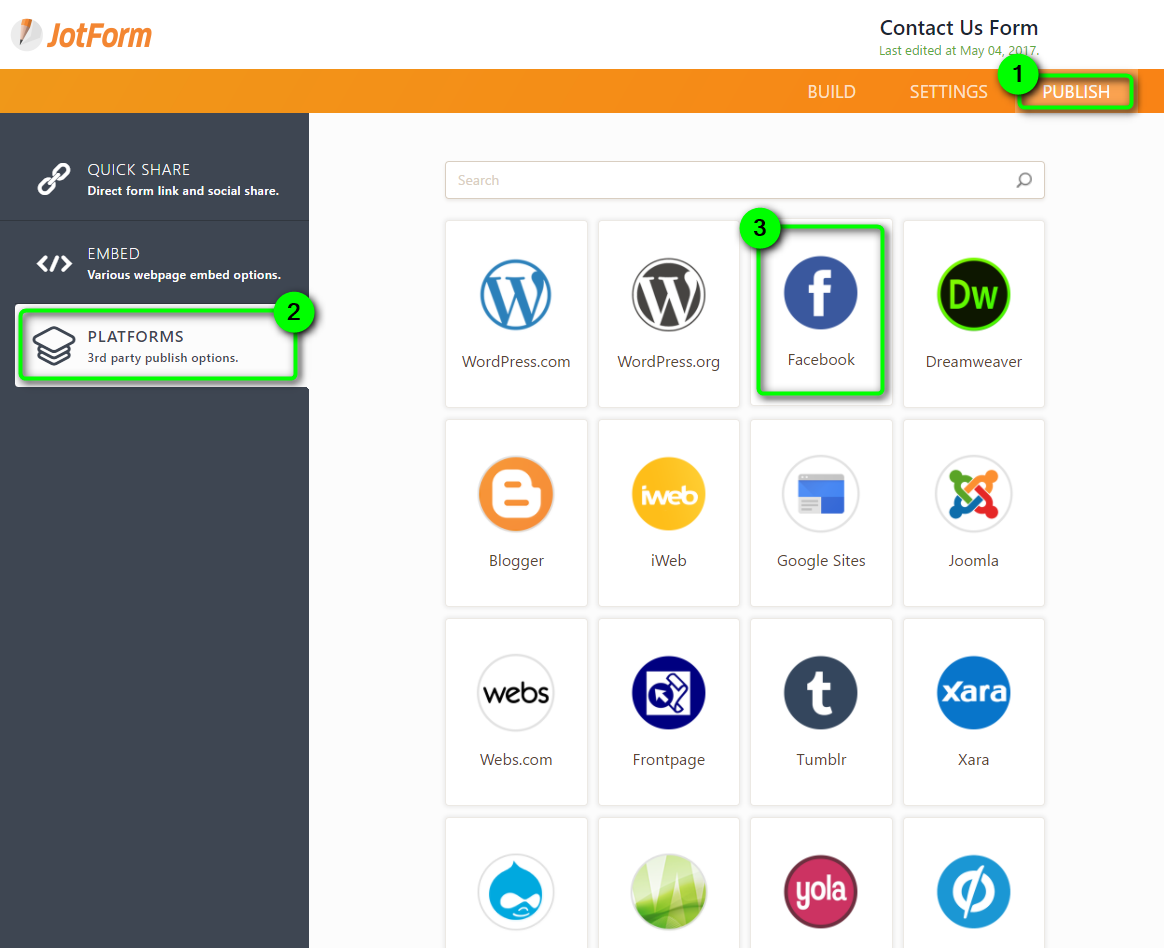Select the WordPress.com platform icon

click(516, 295)
